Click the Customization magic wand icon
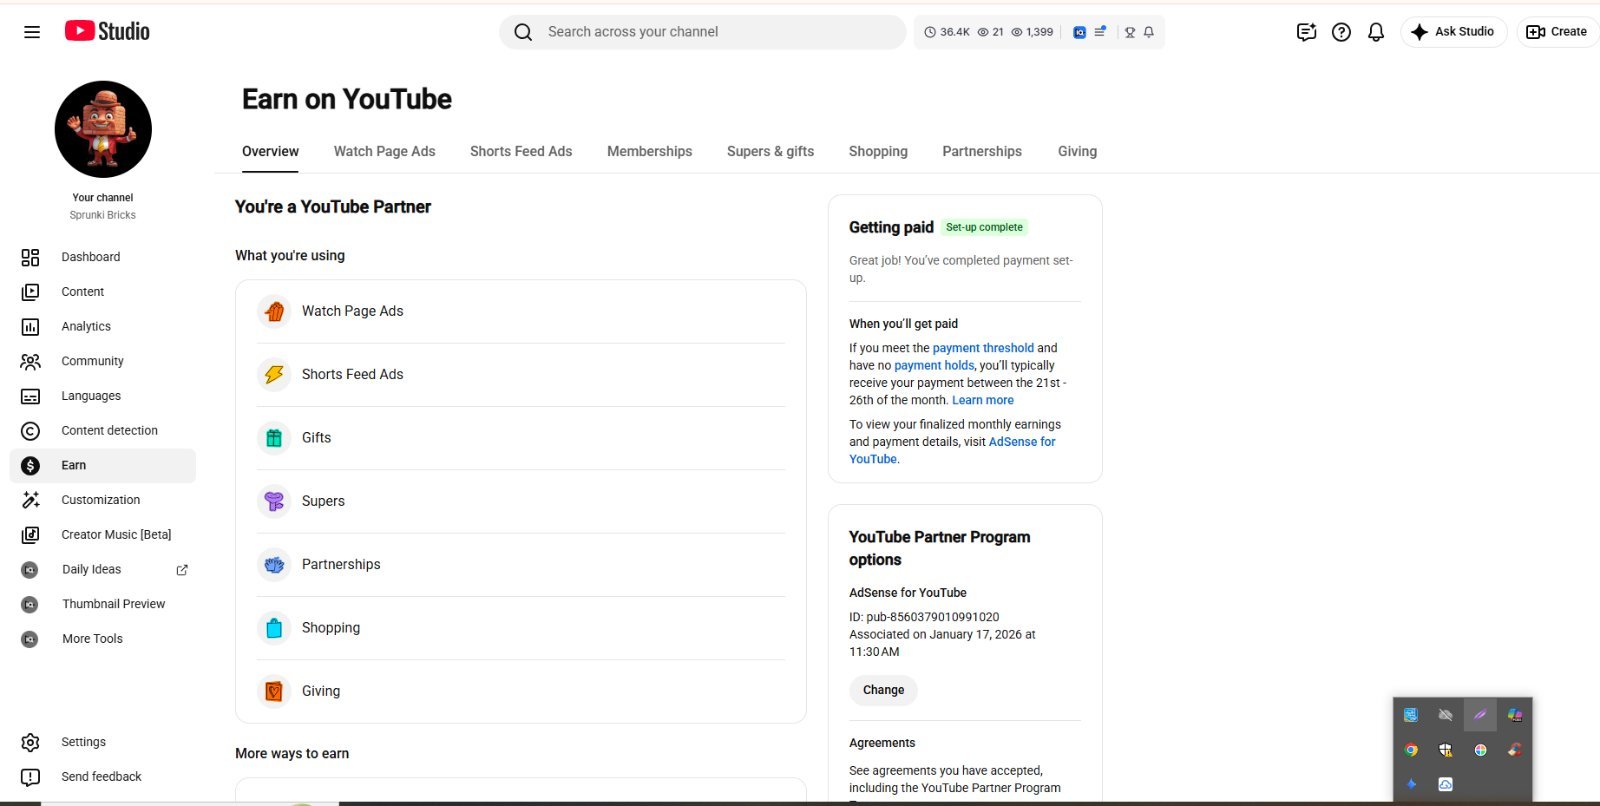 pos(31,500)
